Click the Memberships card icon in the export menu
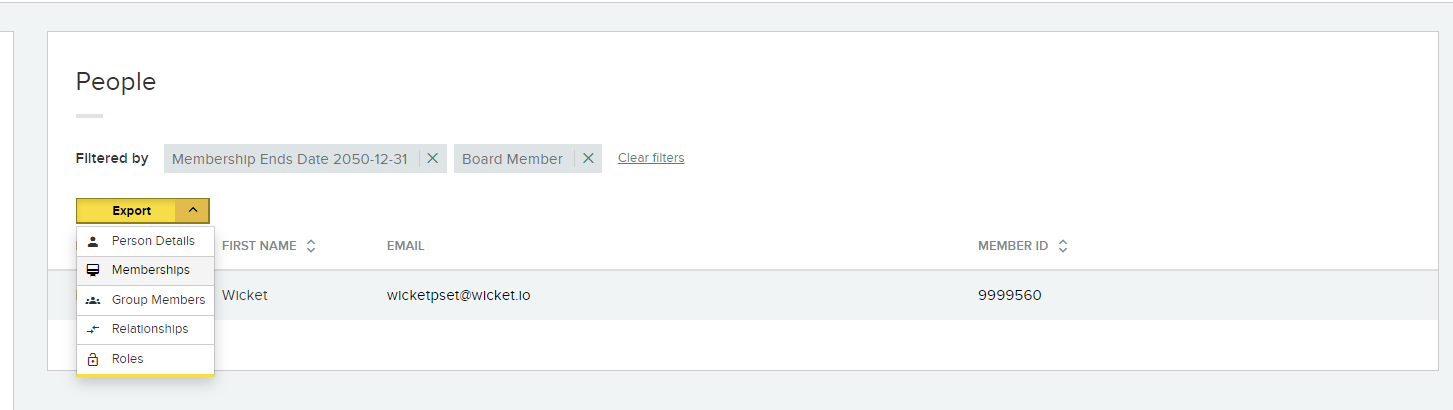The height and width of the screenshot is (410, 1453). coord(93,270)
